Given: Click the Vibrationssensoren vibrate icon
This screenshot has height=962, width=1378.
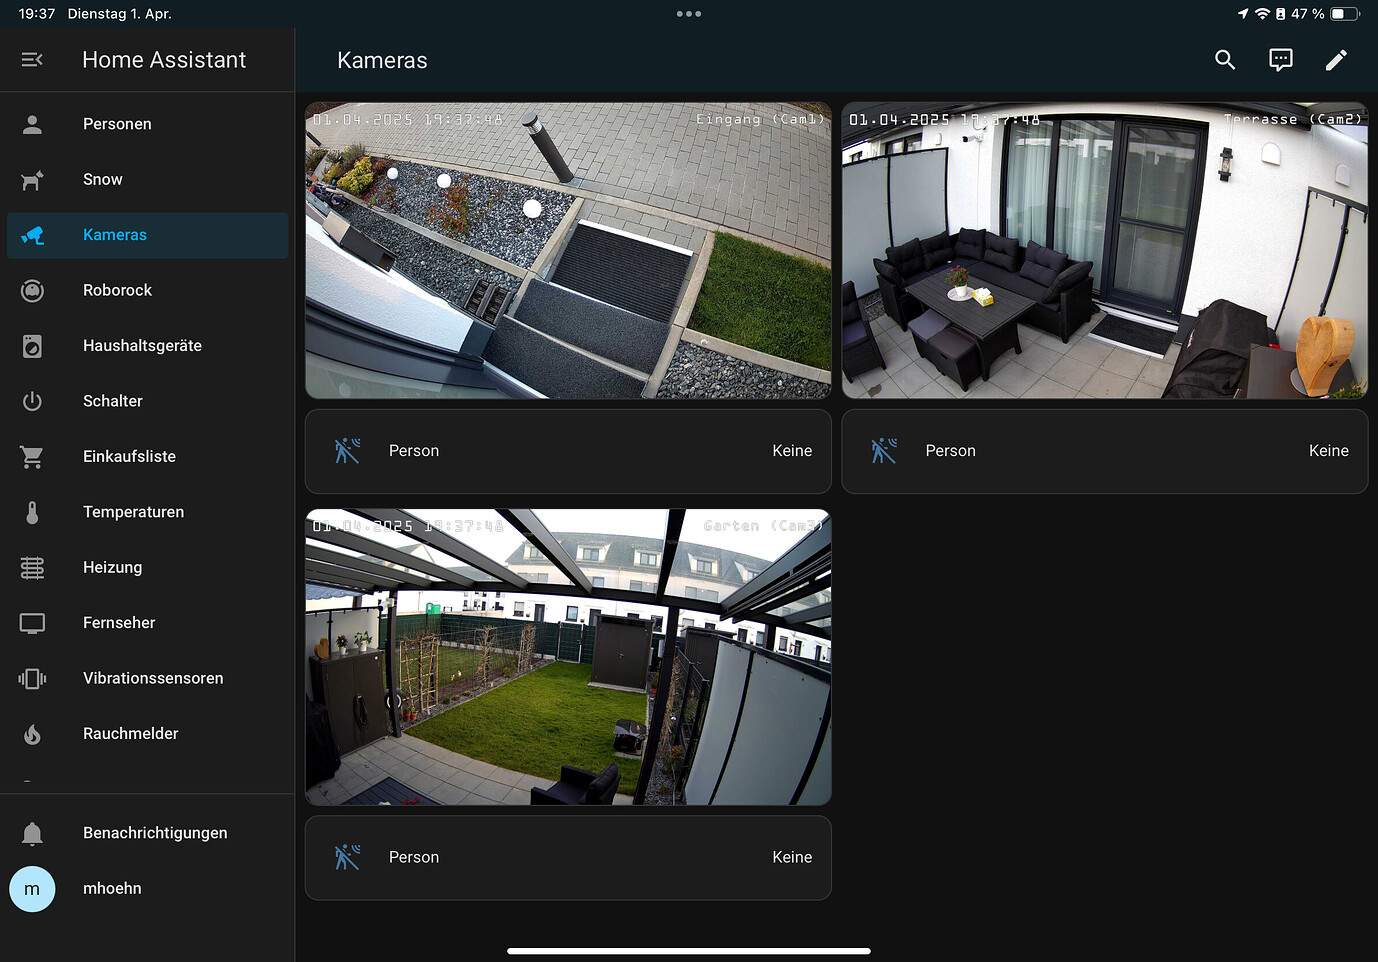Looking at the screenshot, I should 32,679.
